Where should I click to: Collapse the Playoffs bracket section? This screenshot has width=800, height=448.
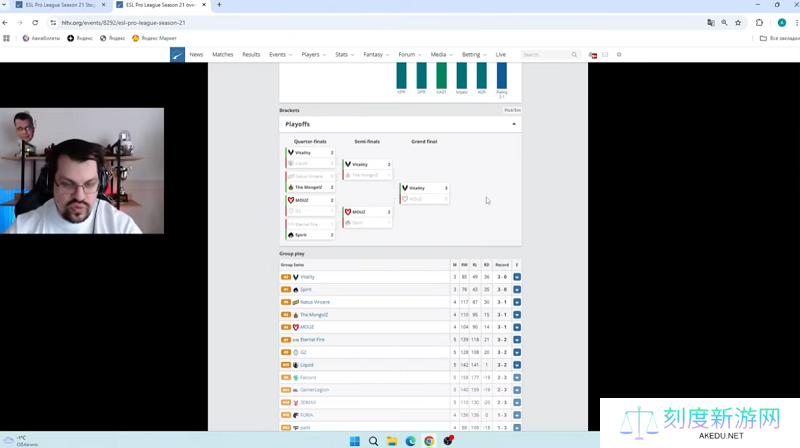coord(514,124)
